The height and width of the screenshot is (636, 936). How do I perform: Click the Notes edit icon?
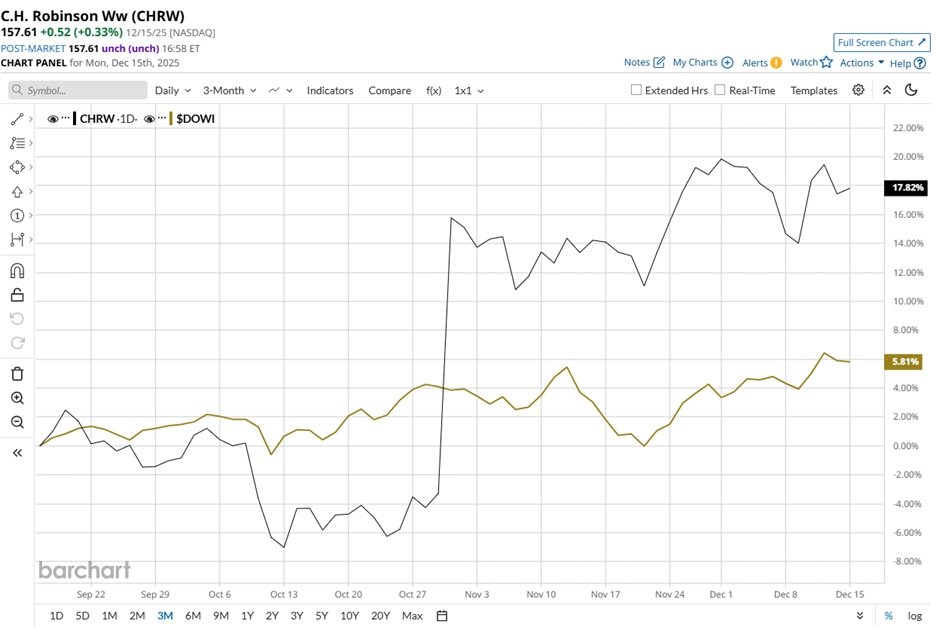(x=658, y=62)
